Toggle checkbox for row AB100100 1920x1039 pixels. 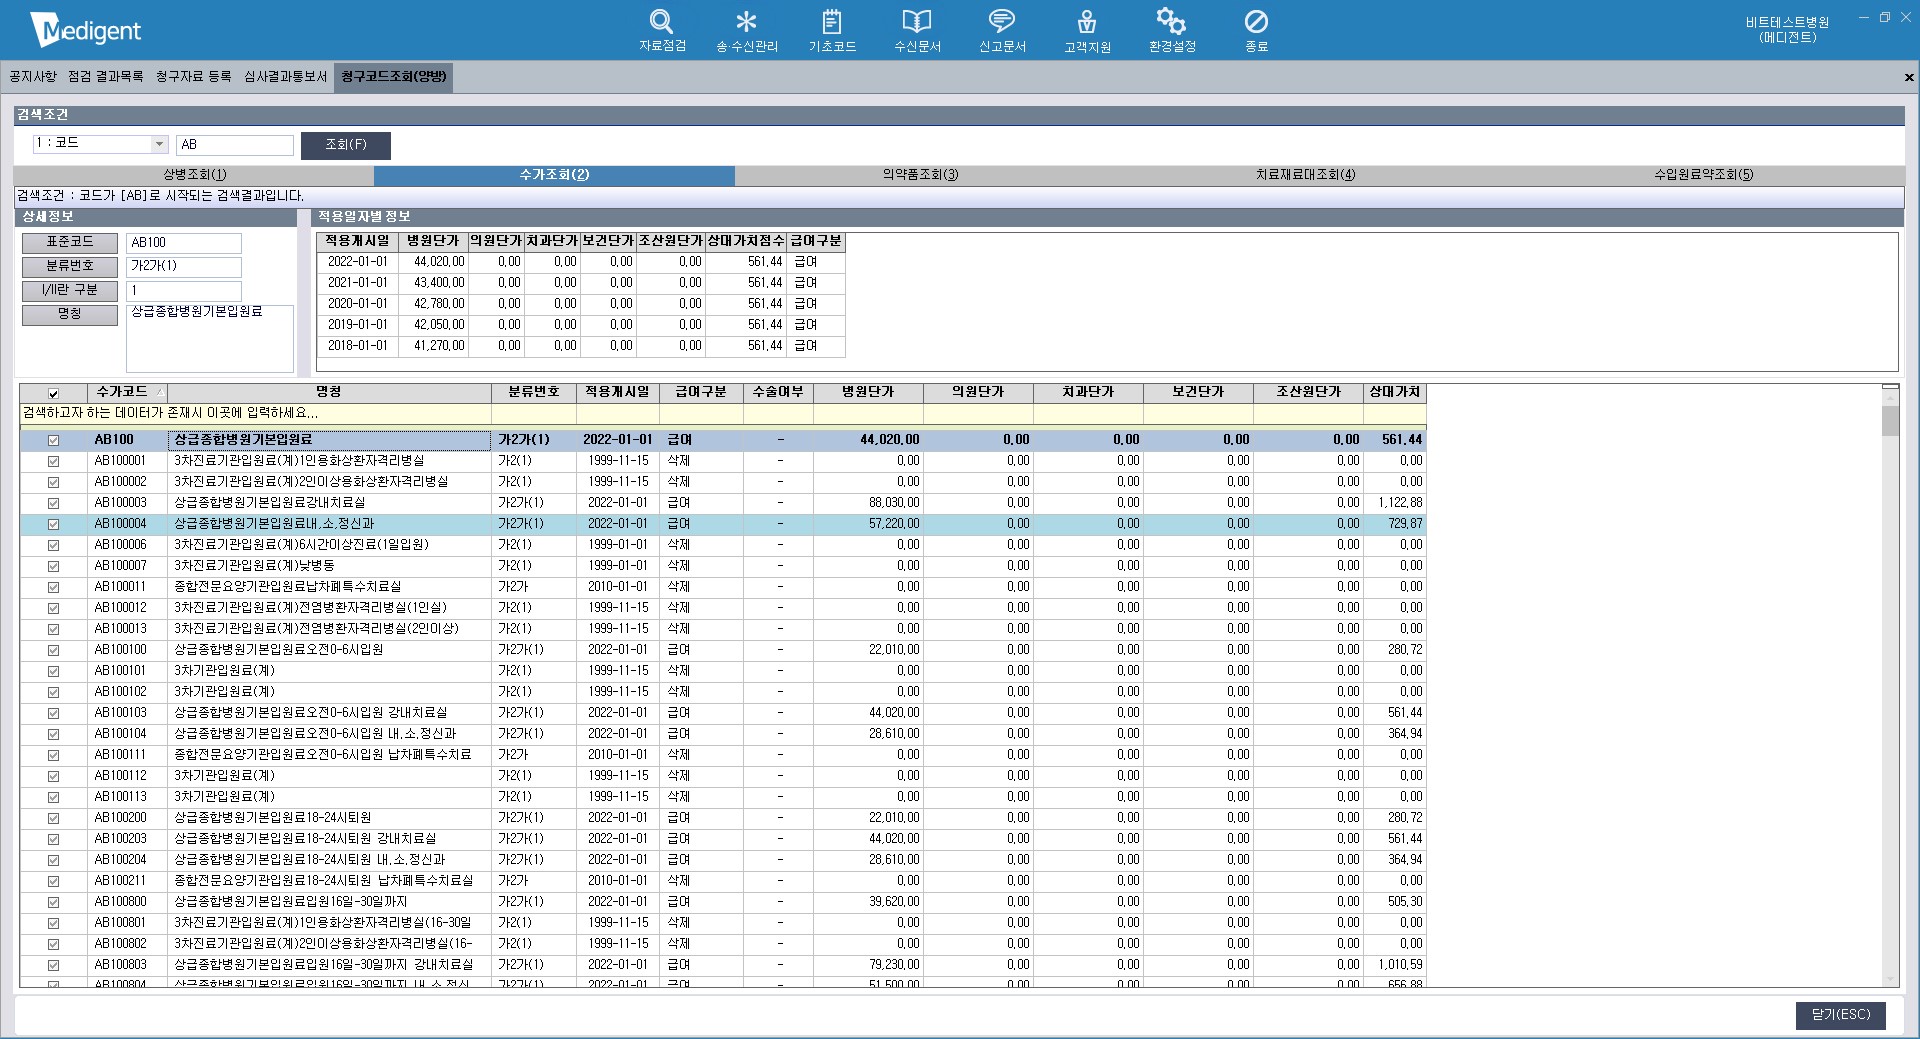click(x=54, y=650)
